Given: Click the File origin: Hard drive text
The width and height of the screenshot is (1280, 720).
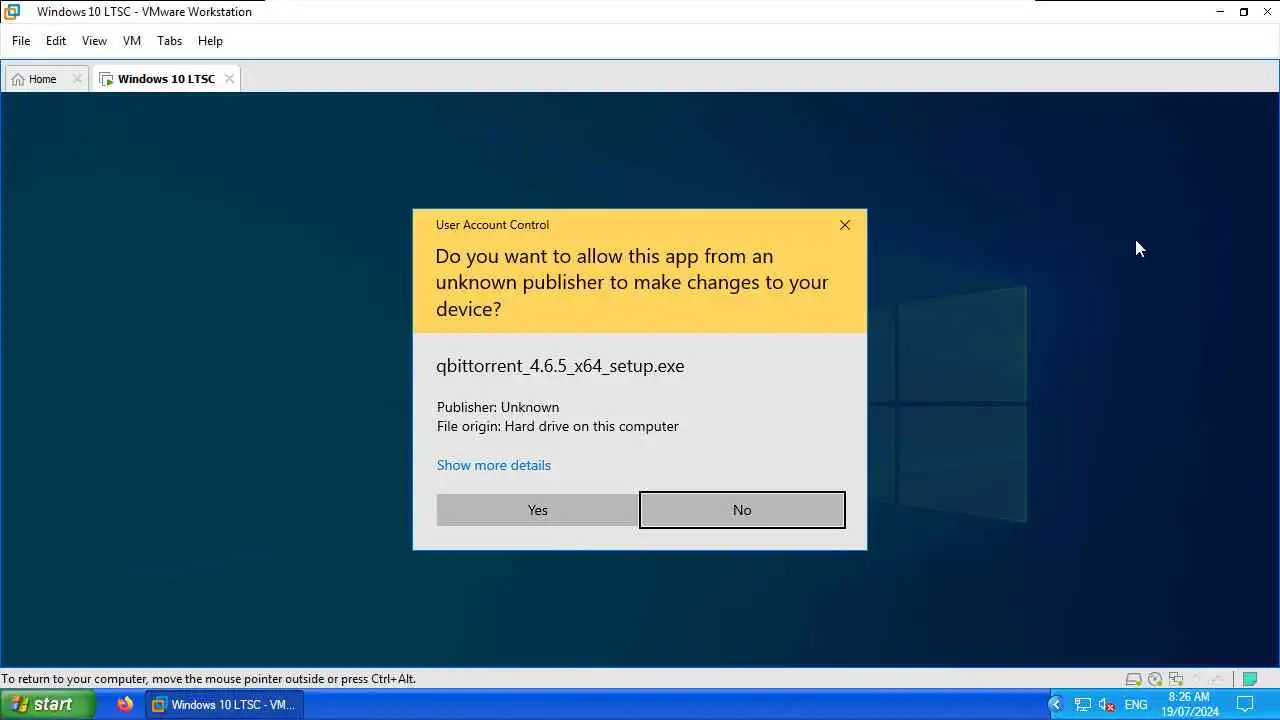Looking at the screenshot, I should 558,426.
